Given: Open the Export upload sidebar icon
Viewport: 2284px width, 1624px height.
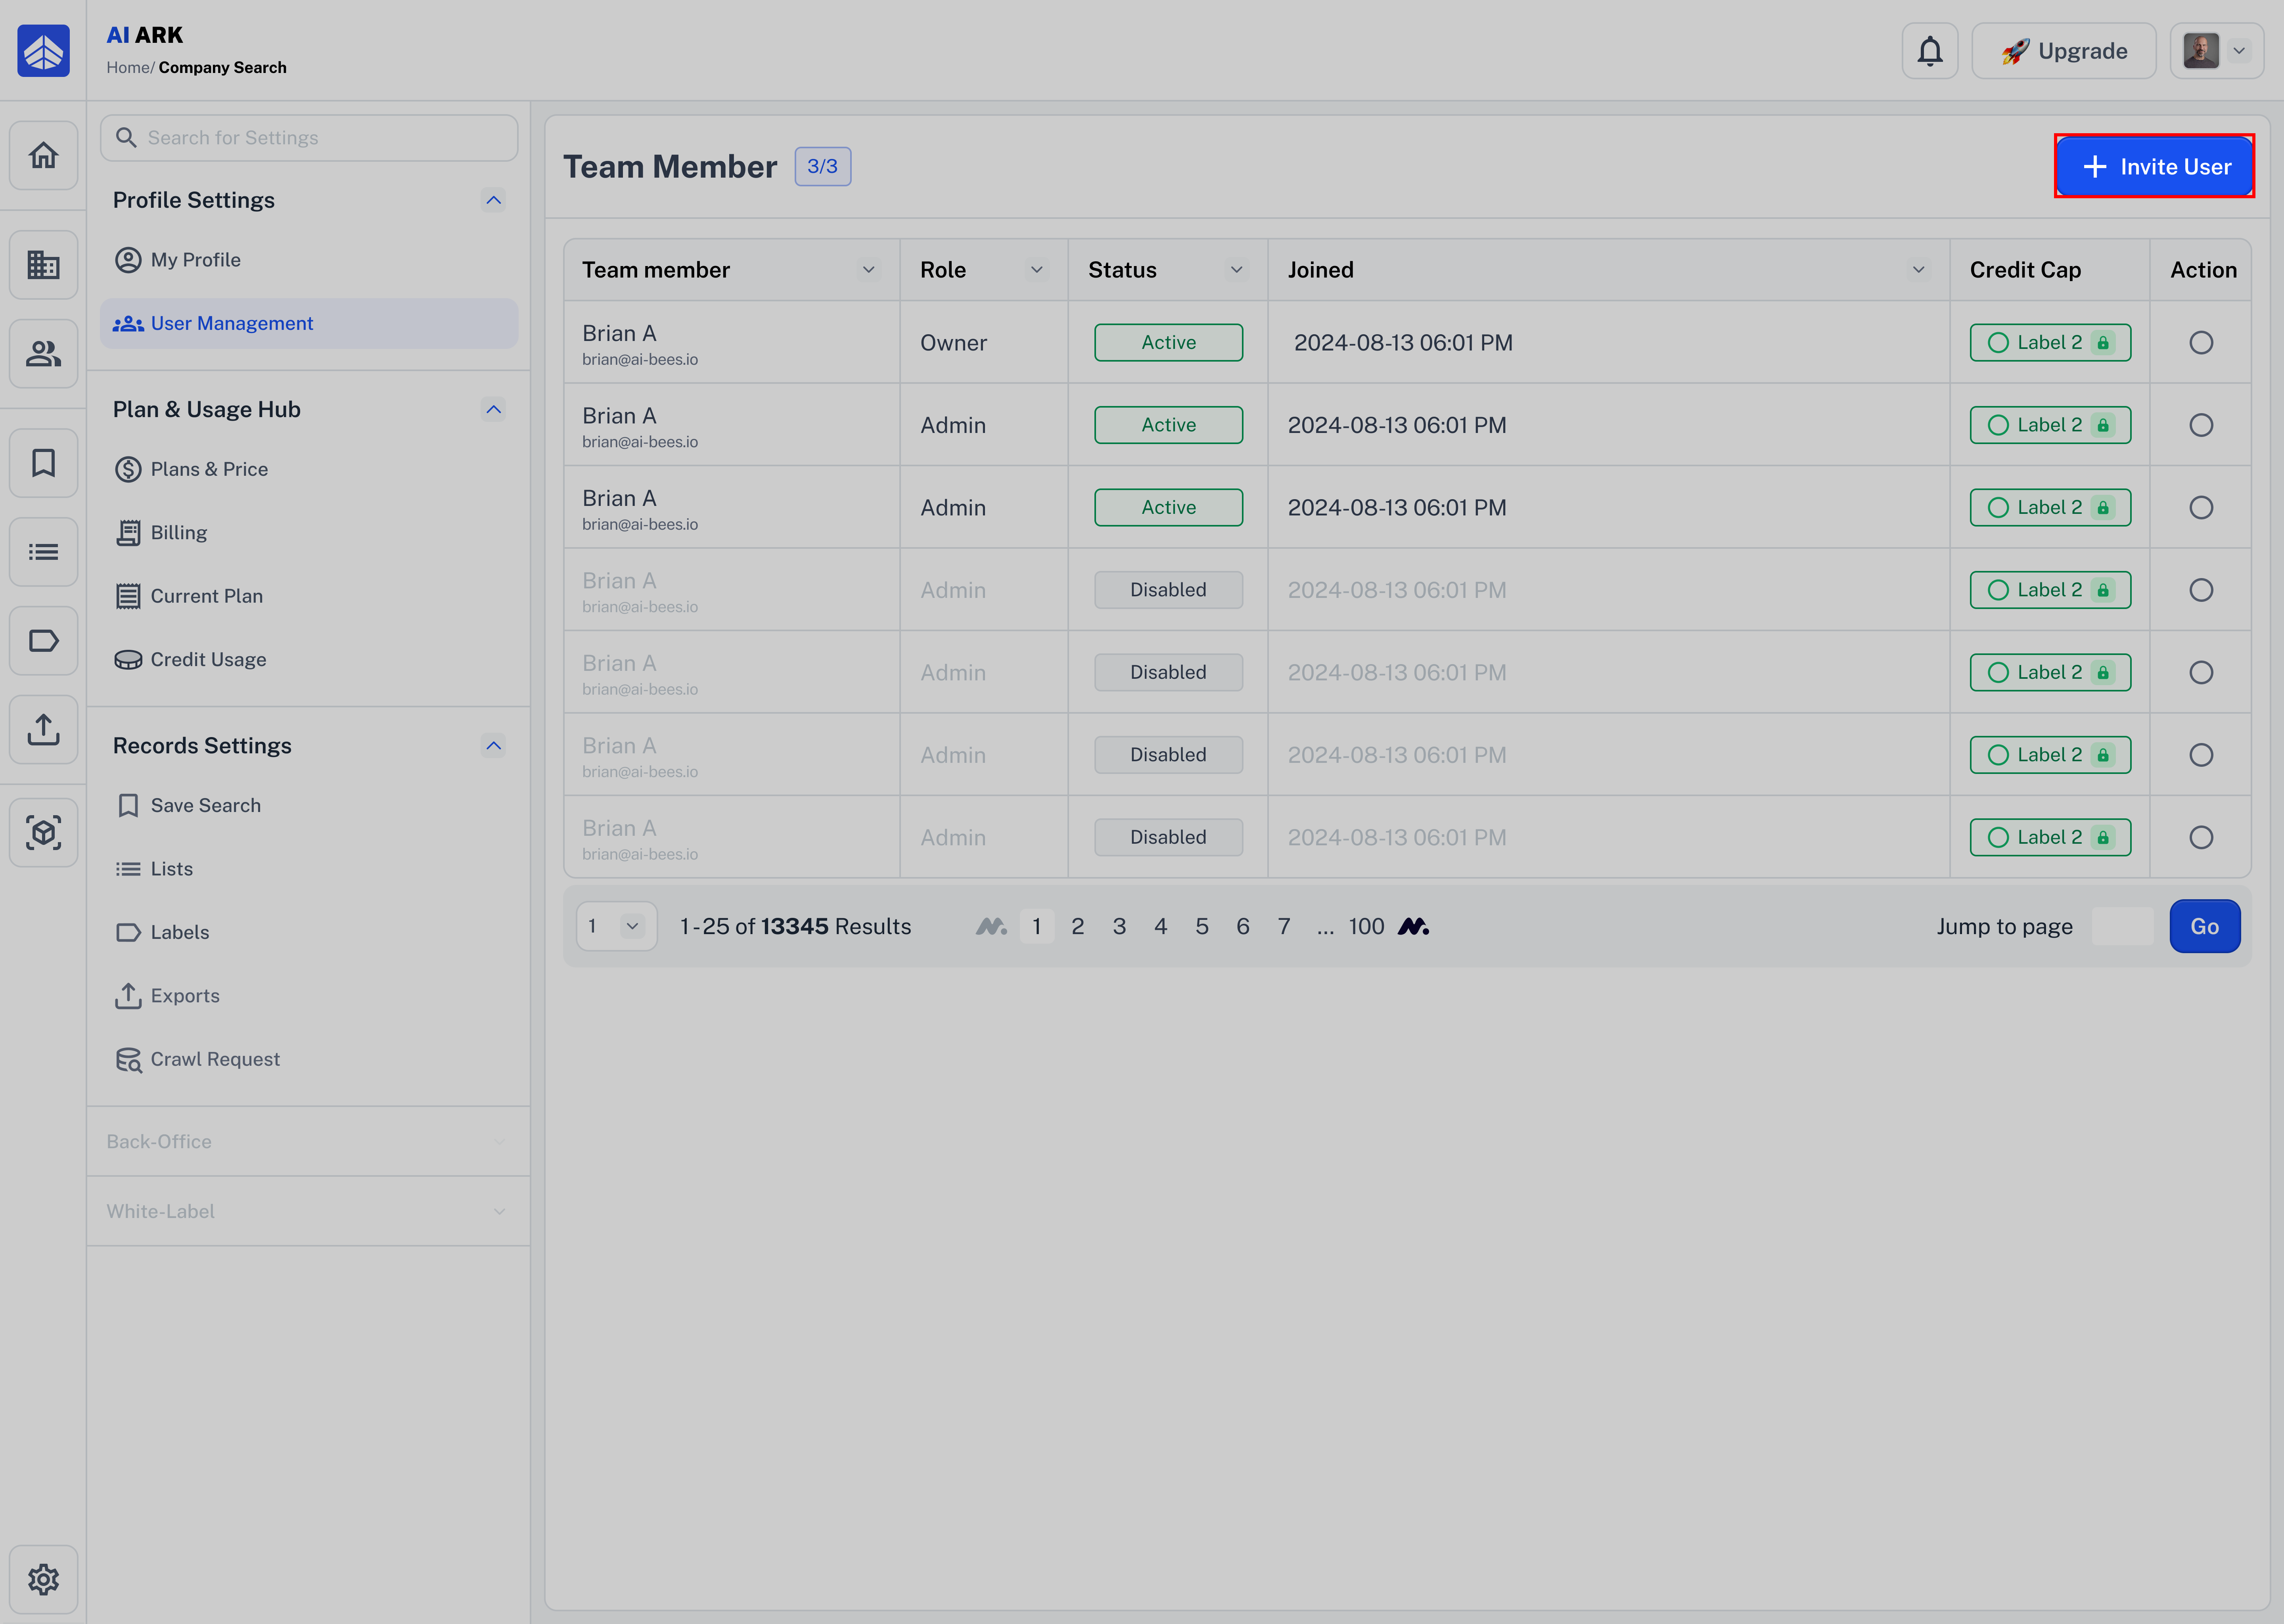Looking at the screenshot, I should pyautogui.click(x=43, y=730).
